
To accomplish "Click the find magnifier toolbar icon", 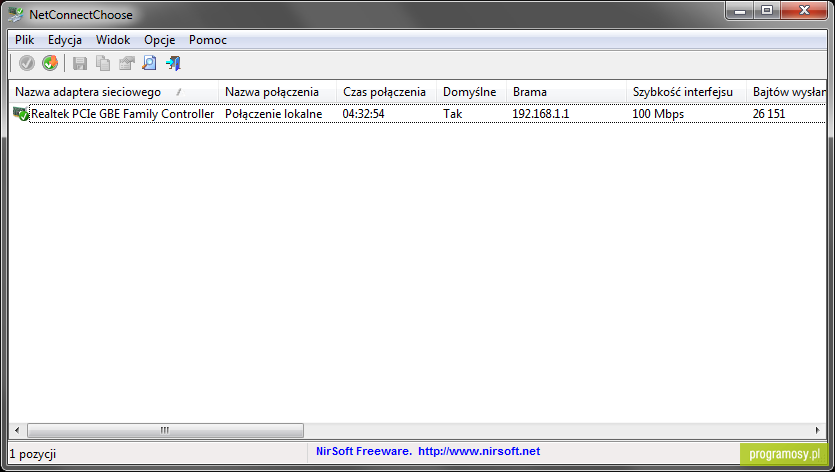I will pyautogui.click(x=150, y=63).
